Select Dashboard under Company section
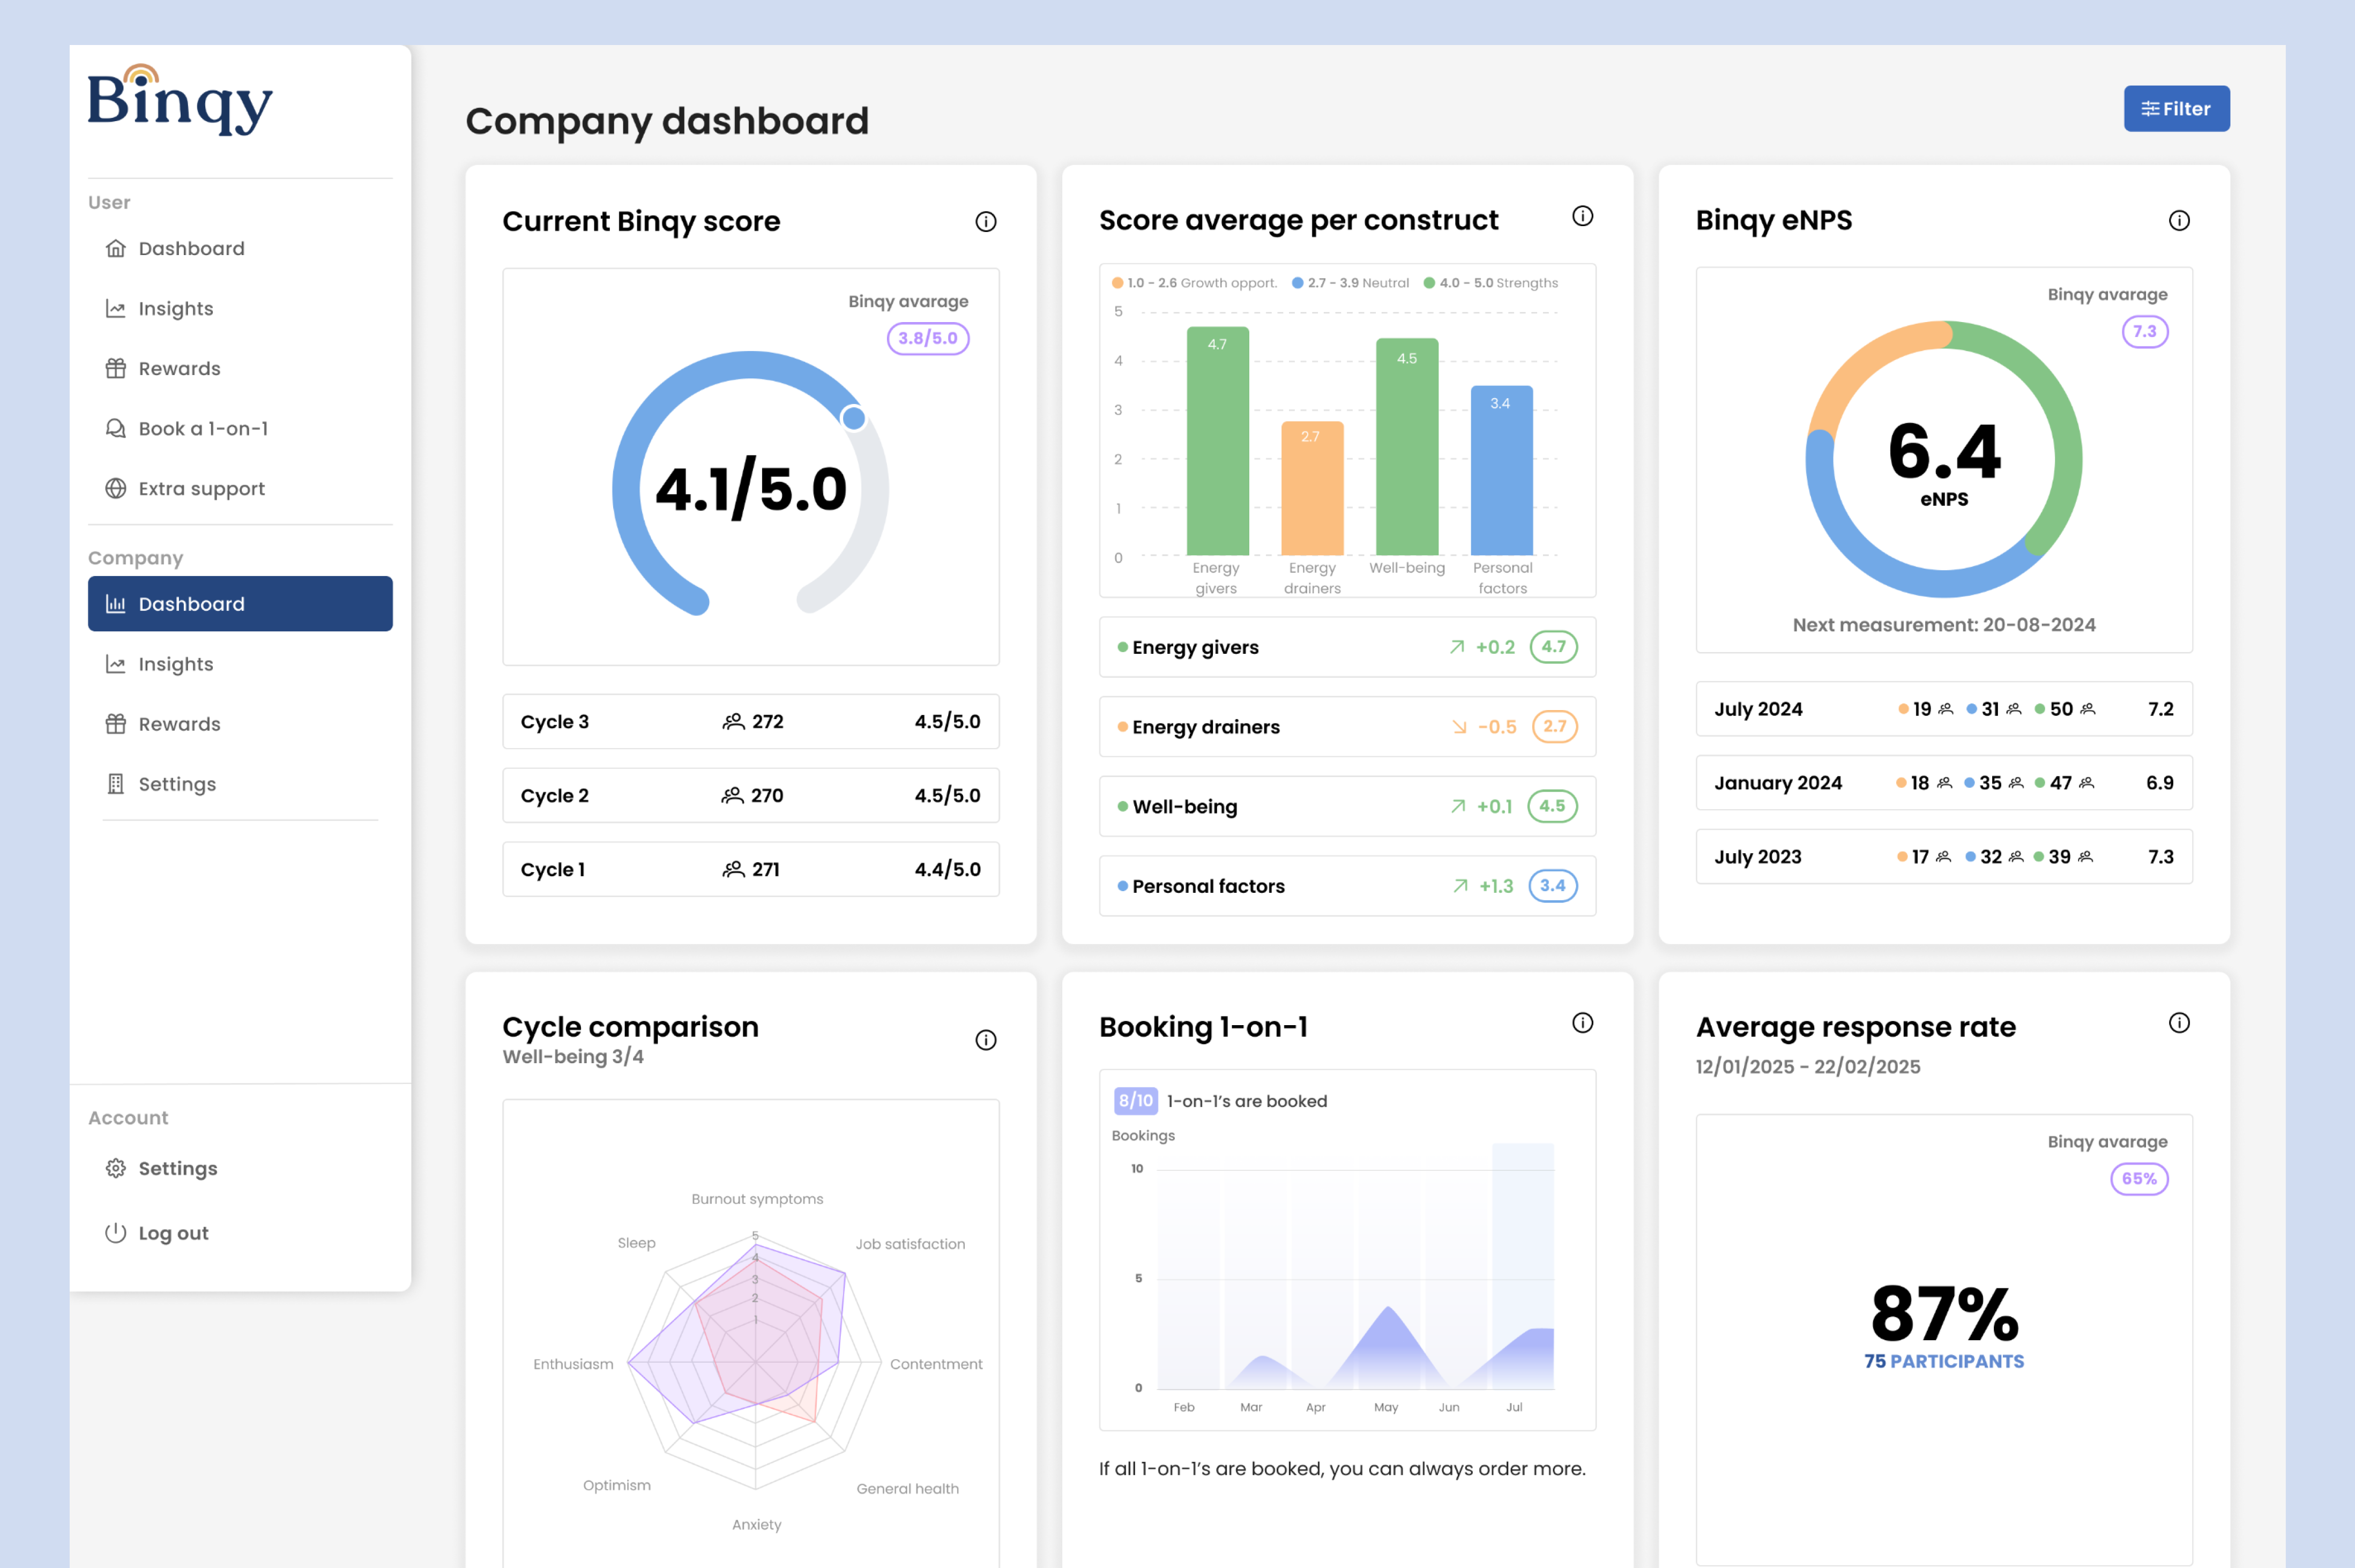 click(191, 603)
